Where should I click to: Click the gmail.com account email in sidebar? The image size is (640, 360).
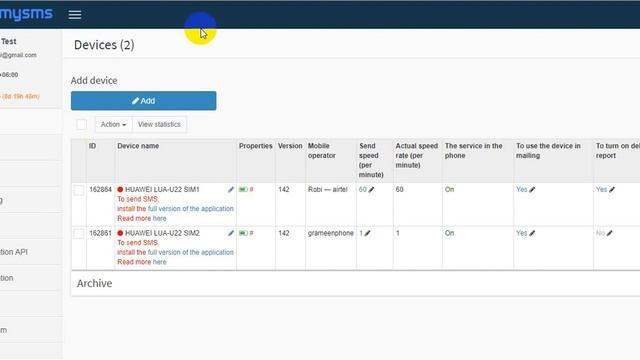(18, 55)
